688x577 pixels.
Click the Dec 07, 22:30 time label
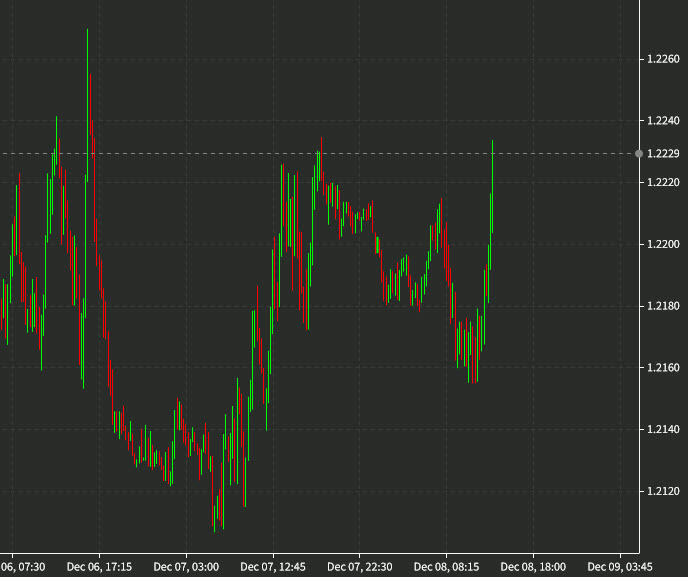coord(360,567)
